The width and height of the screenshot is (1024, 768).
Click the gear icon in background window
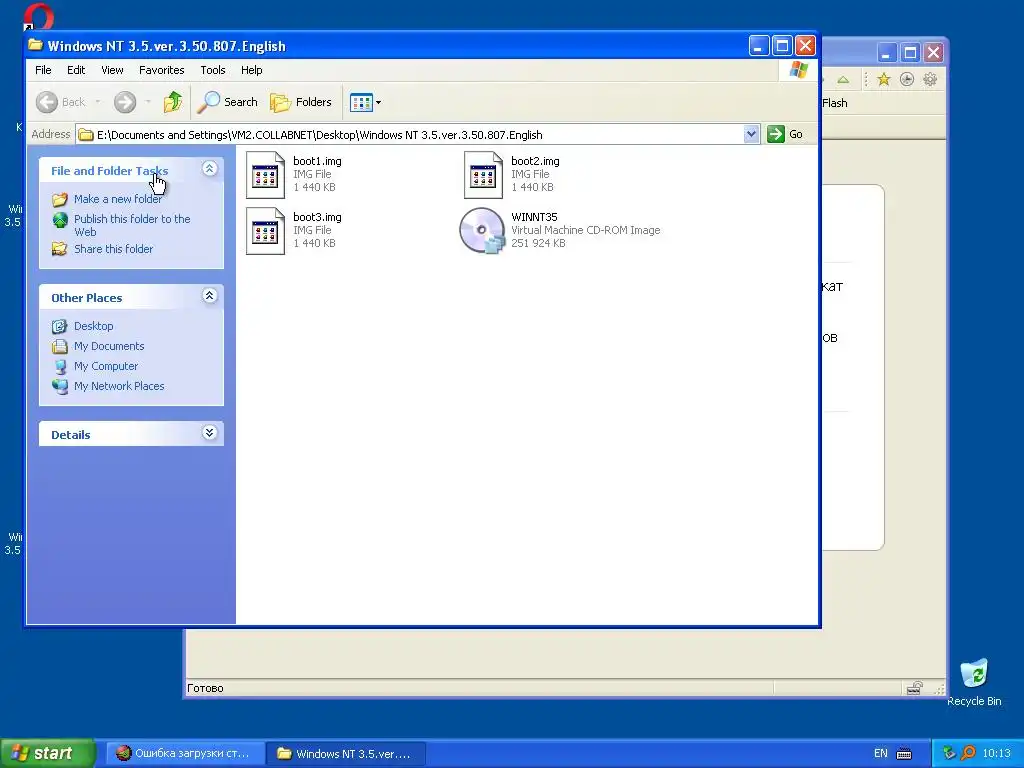(x=930, y=80)
